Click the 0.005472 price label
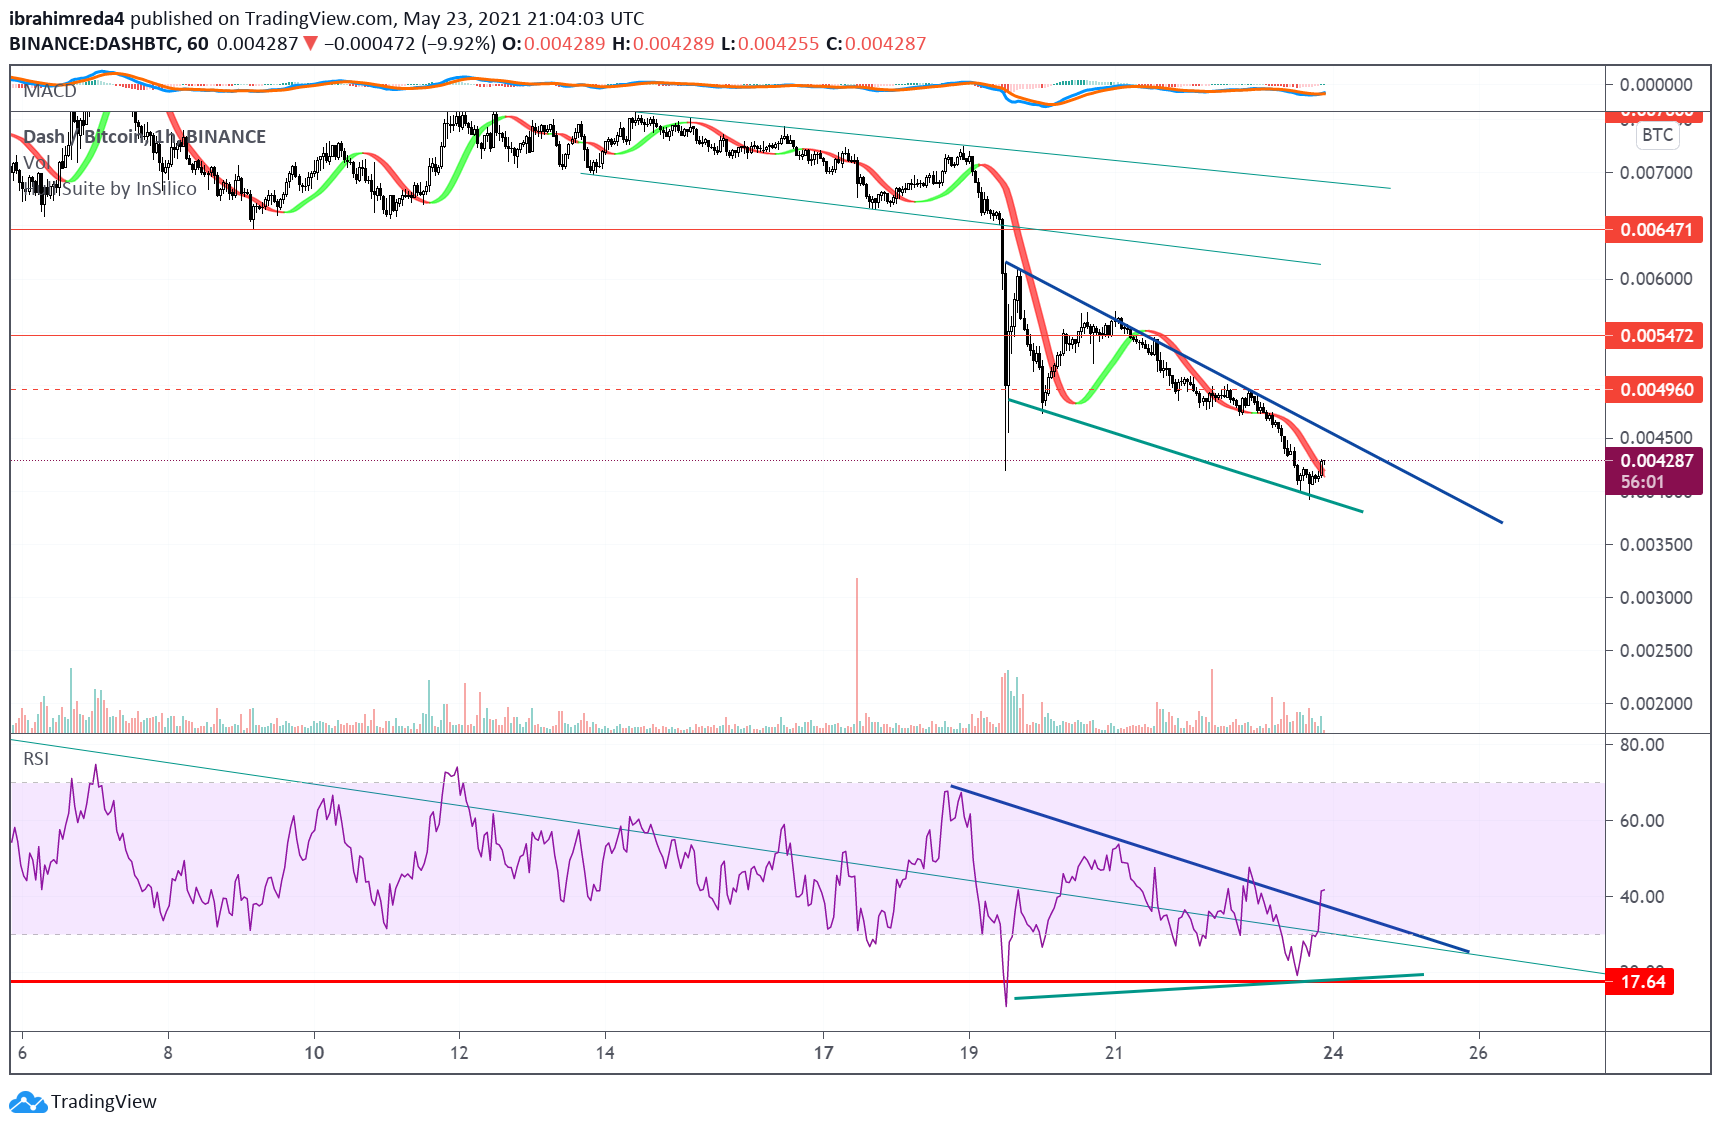 1655,336
